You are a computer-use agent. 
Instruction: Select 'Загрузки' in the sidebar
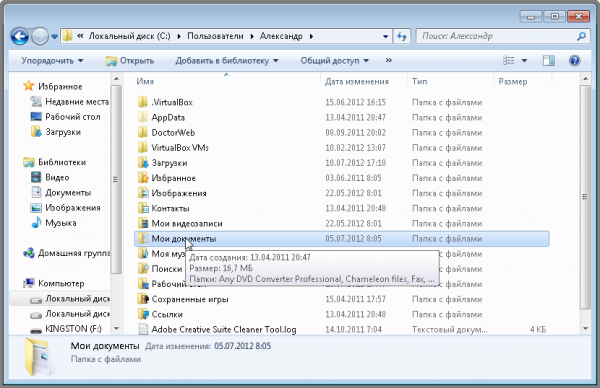click(63, 132)
